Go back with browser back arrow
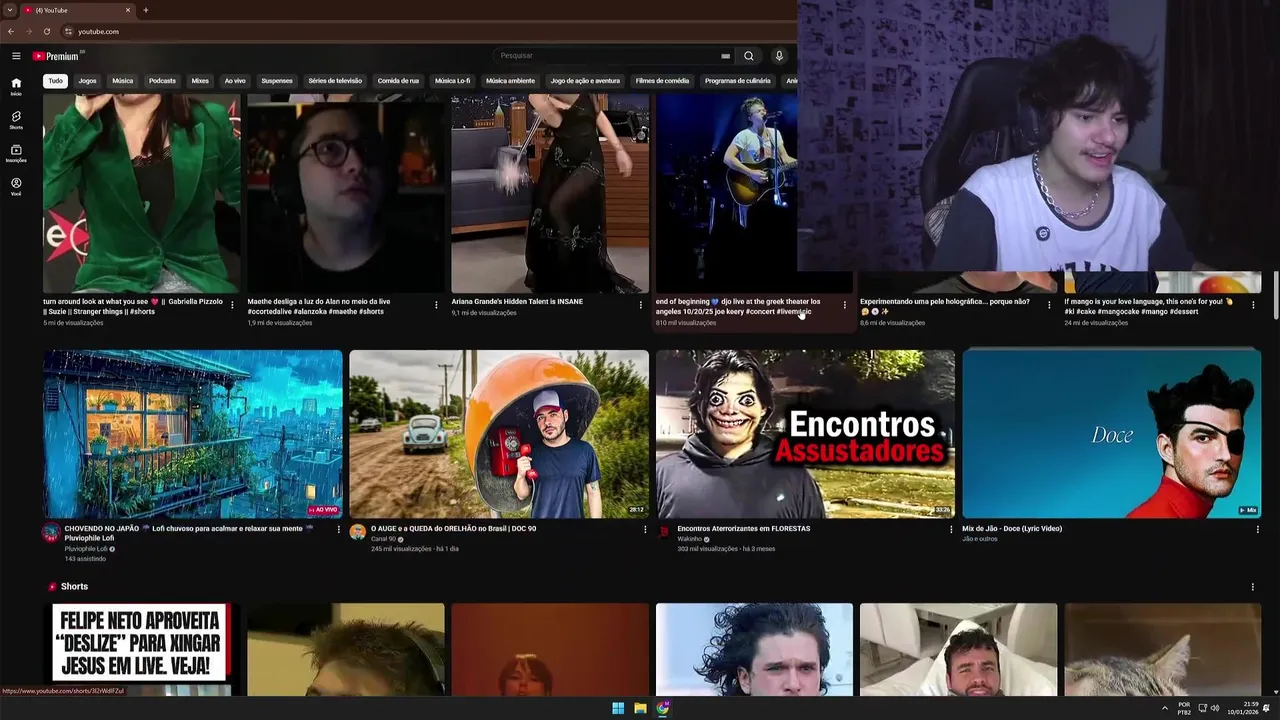1280x720 pixels. pos(11,31)
